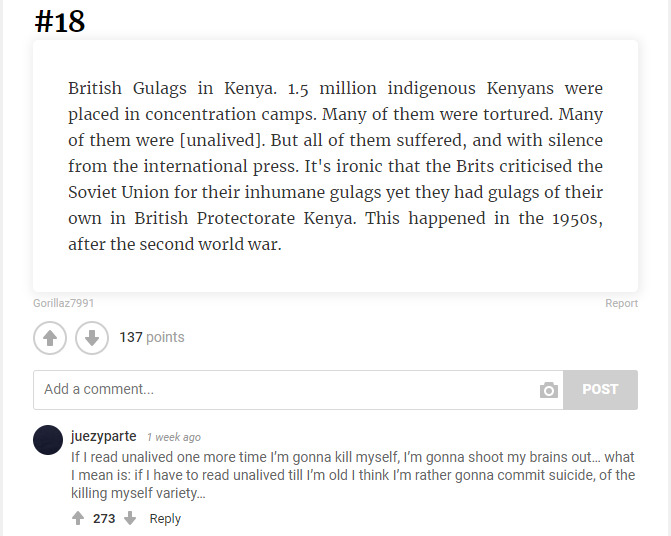
Task: Open juezyparte's round avatar
Action: tap(48, 440)
